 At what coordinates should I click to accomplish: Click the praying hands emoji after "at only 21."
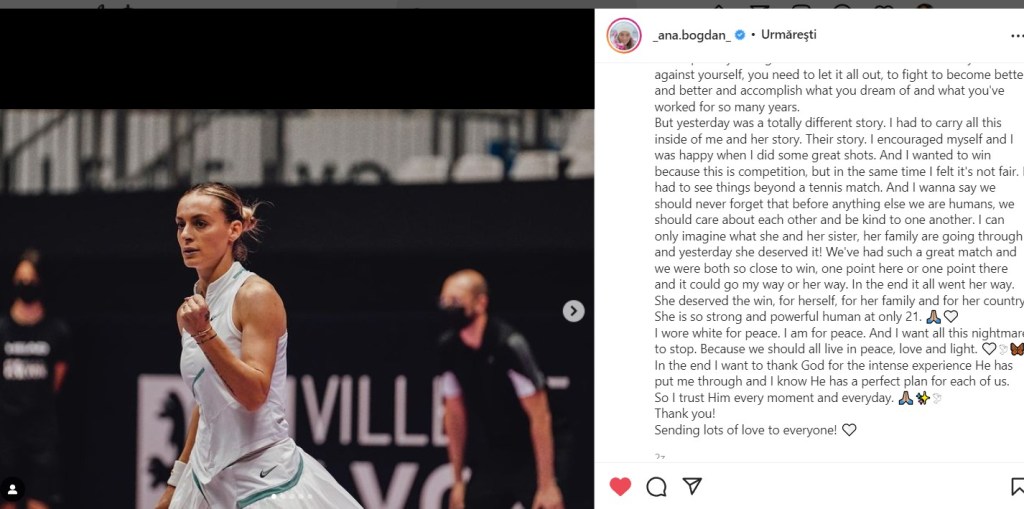pos(933,317)
